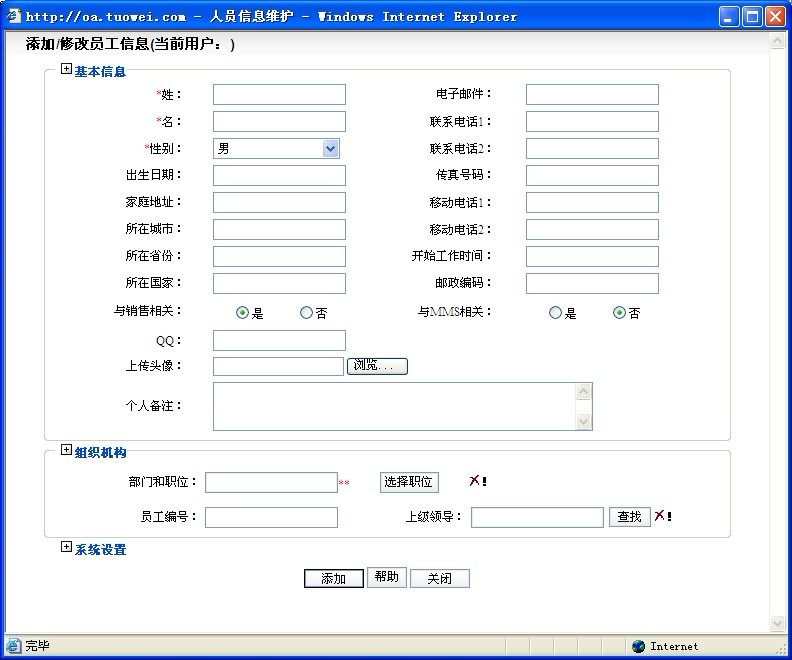792x660 pixels.
Task: Select 否 for 与MMS相关
Action: (x=619, y=312)
